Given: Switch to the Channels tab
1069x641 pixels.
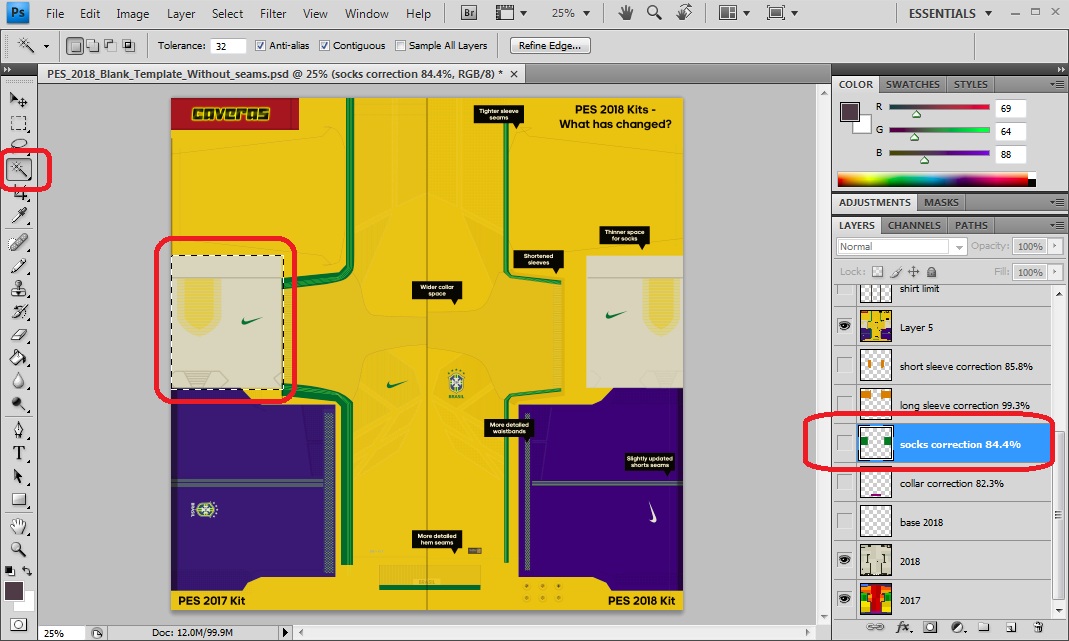Looking at the screenshot, I should [x=914, y=225].
